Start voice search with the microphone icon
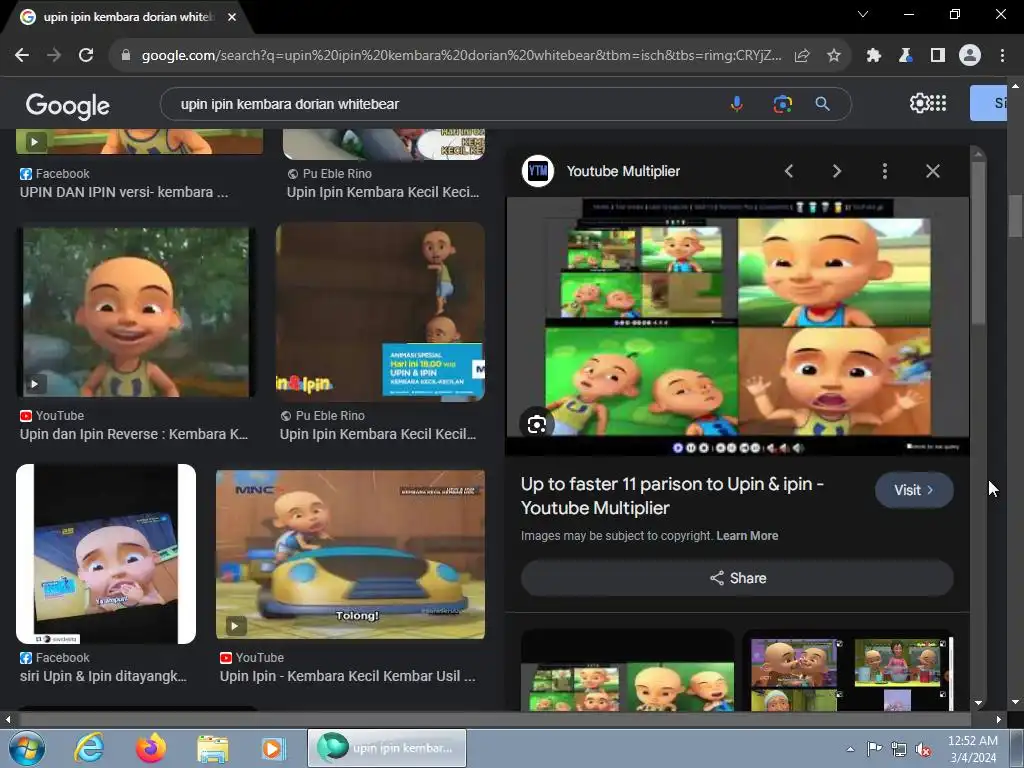The width and height of the screenshot is (1024, 768). point(737,104)
